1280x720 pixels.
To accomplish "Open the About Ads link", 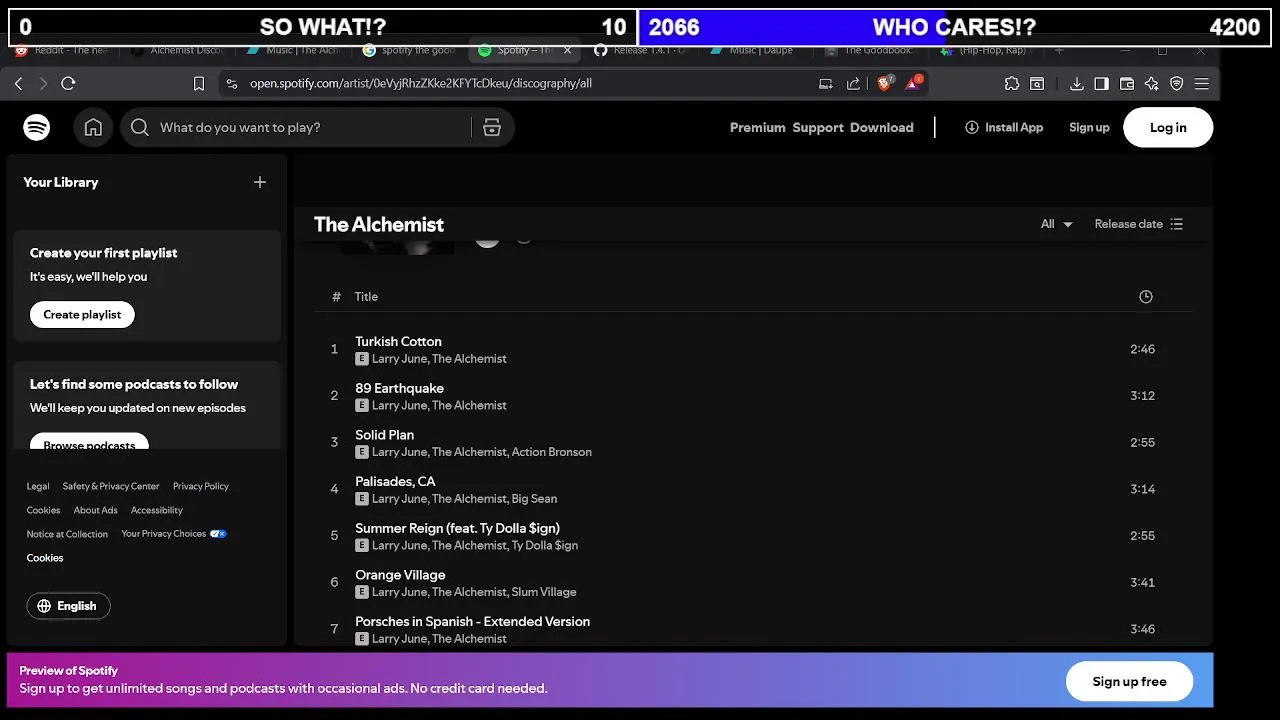I will pos(95,510).
